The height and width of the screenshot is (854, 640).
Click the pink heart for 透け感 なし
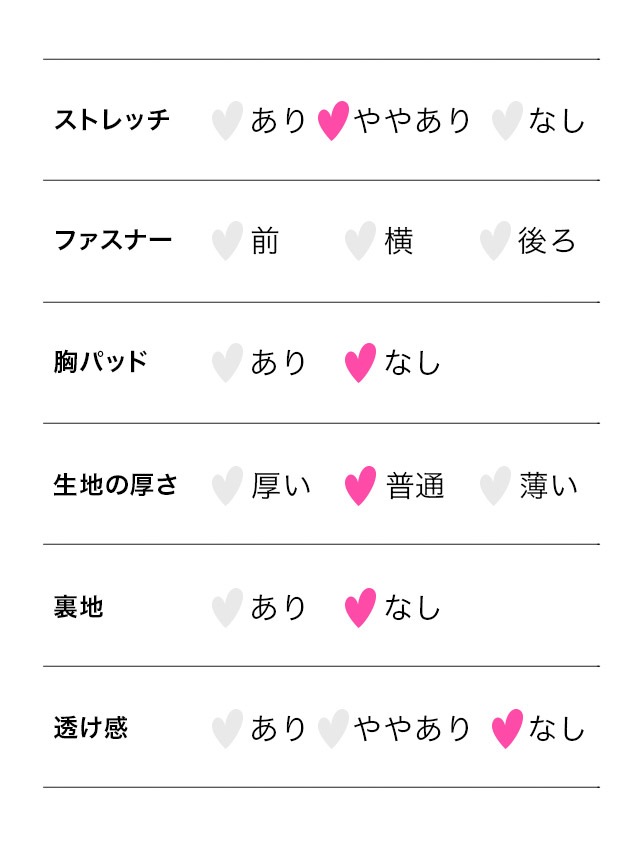(507, 729)
